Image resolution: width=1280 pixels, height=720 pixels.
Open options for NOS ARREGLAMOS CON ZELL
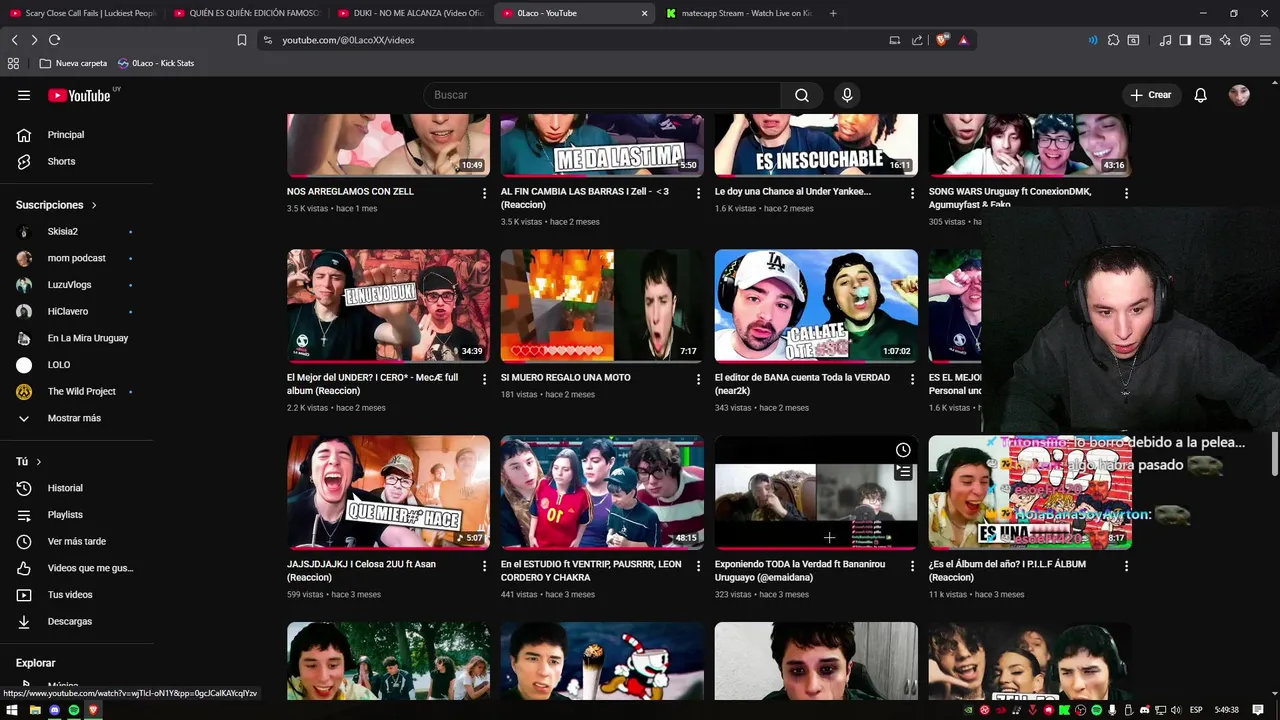[485, 193]
